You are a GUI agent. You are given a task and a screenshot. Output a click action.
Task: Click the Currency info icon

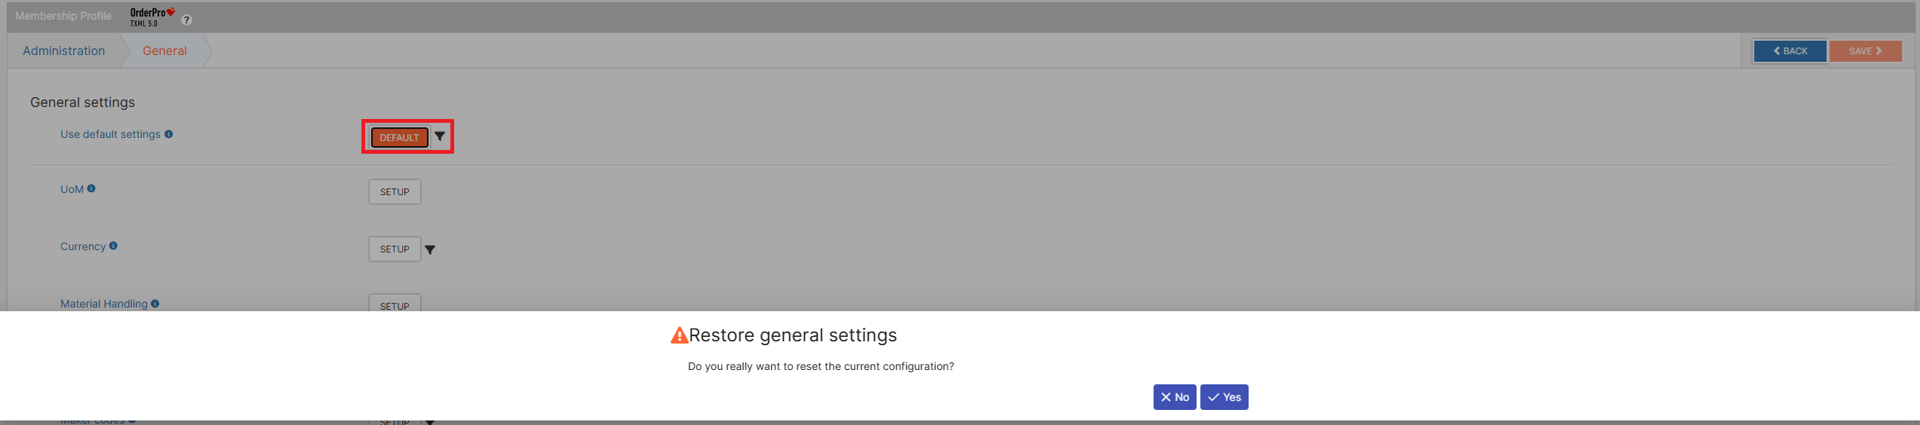point(113,246)
